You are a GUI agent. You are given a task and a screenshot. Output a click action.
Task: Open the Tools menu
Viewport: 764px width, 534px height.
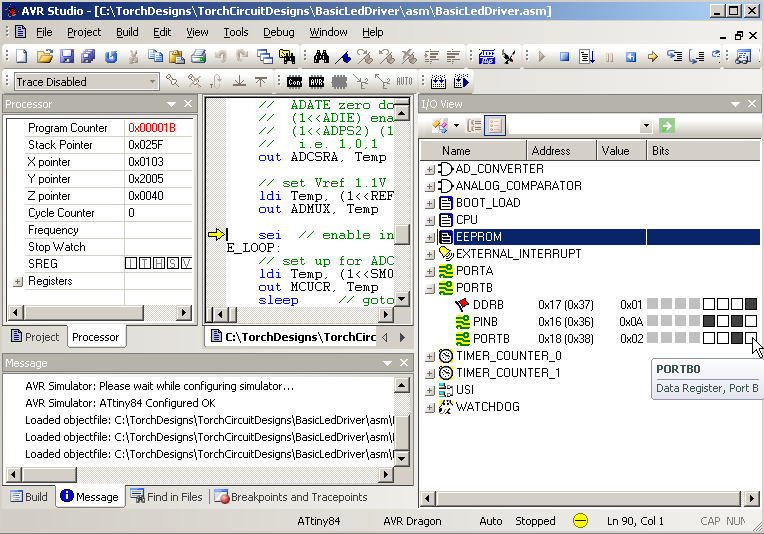(236, 32)
